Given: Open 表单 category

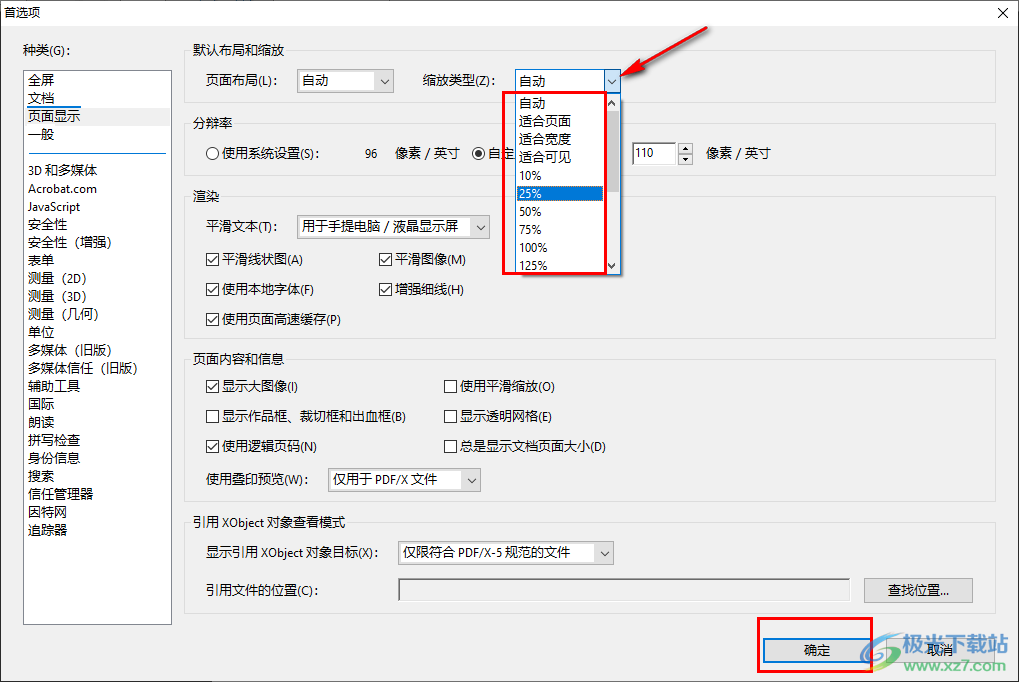Looking at the screenshot, I should (41, 260).
